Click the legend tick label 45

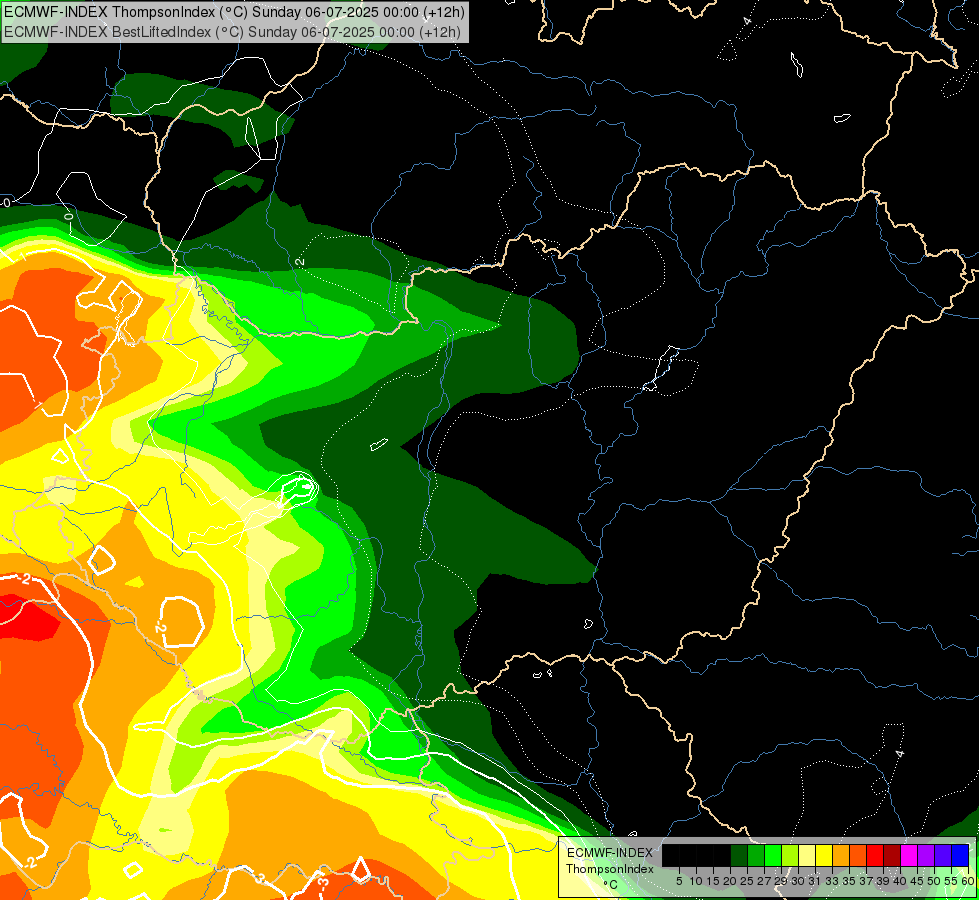point(917,881)
